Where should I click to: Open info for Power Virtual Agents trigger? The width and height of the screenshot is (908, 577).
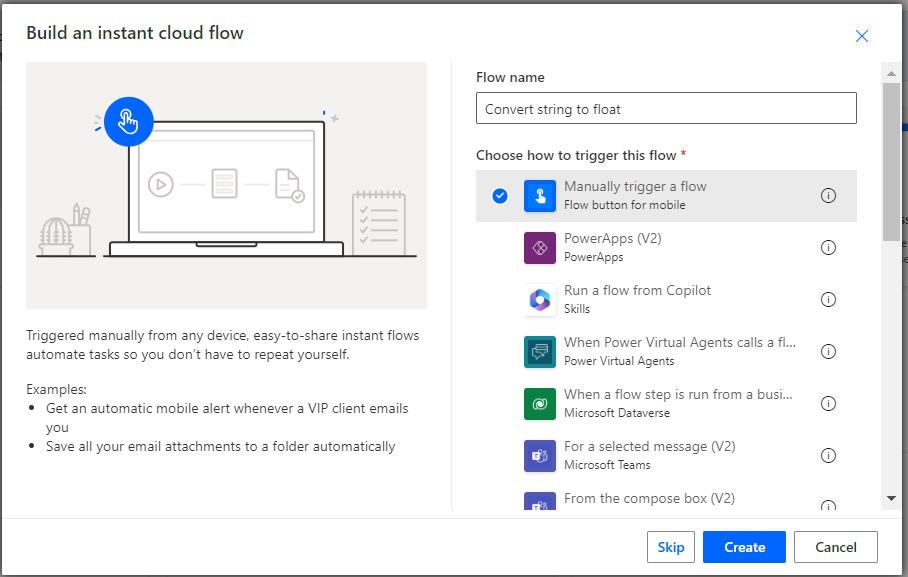click(828, 352)
